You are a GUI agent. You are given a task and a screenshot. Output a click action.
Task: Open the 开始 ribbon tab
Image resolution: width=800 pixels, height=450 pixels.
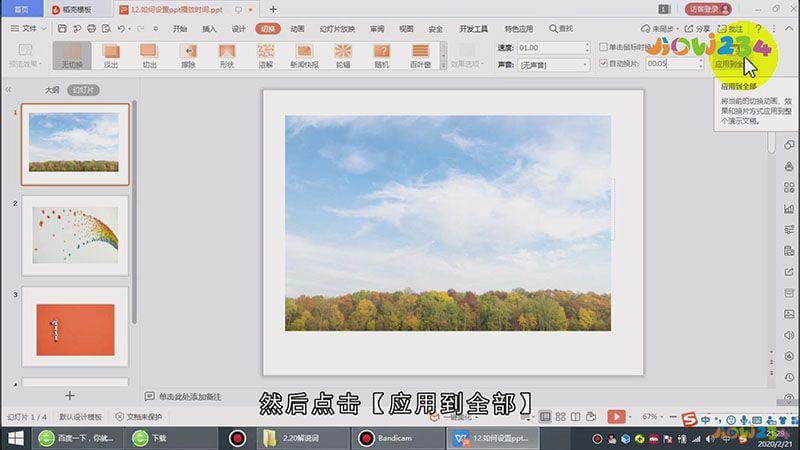(x=180, y=29)
